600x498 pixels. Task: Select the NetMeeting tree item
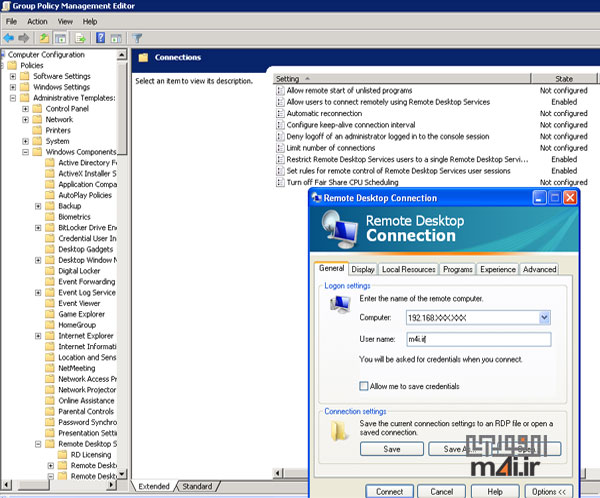point(77,368)
